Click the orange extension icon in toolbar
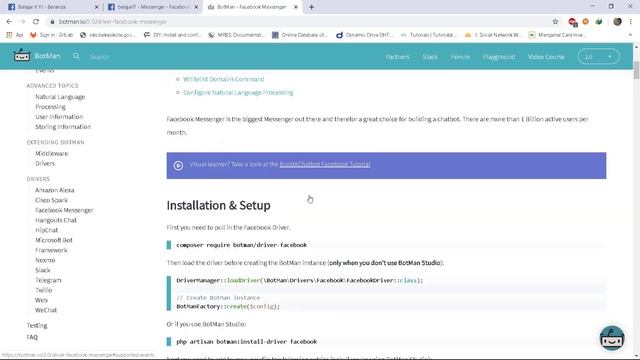The image size is (640, 360). pyautogui.click(x=585, y=22)
